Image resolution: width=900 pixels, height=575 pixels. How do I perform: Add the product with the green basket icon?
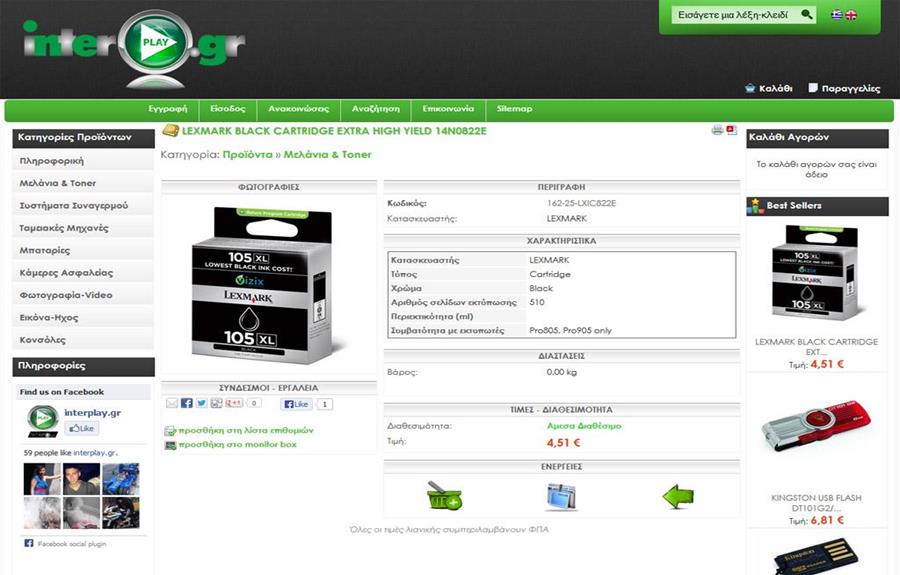point(444,496)
